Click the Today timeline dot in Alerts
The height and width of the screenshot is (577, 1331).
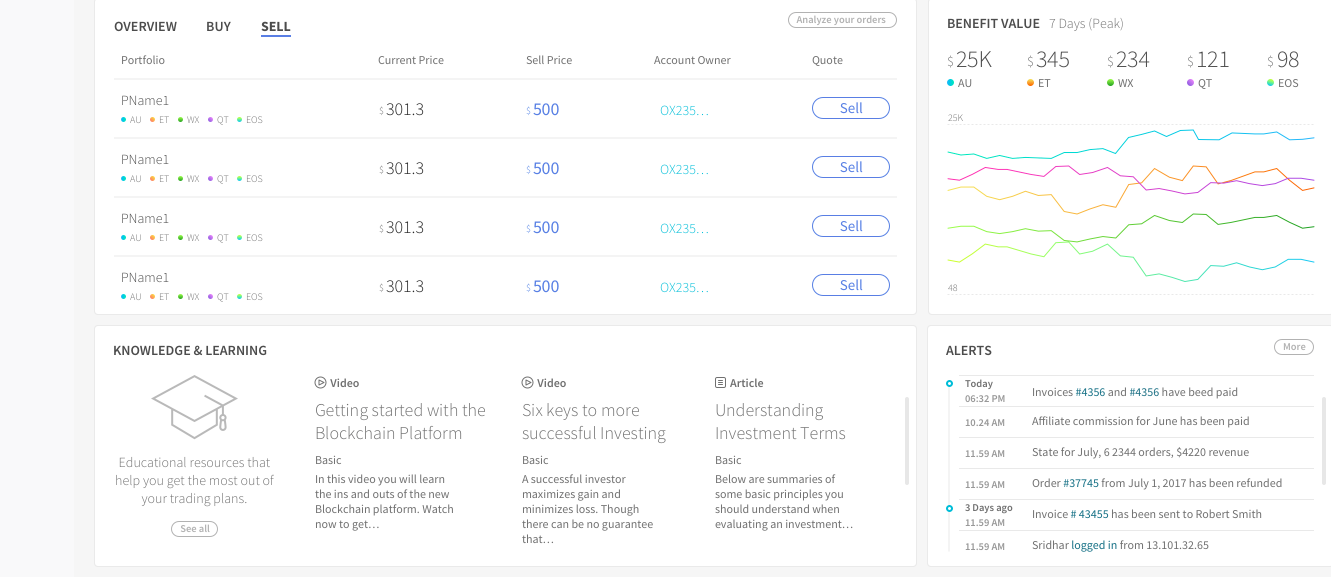point(949,384)
